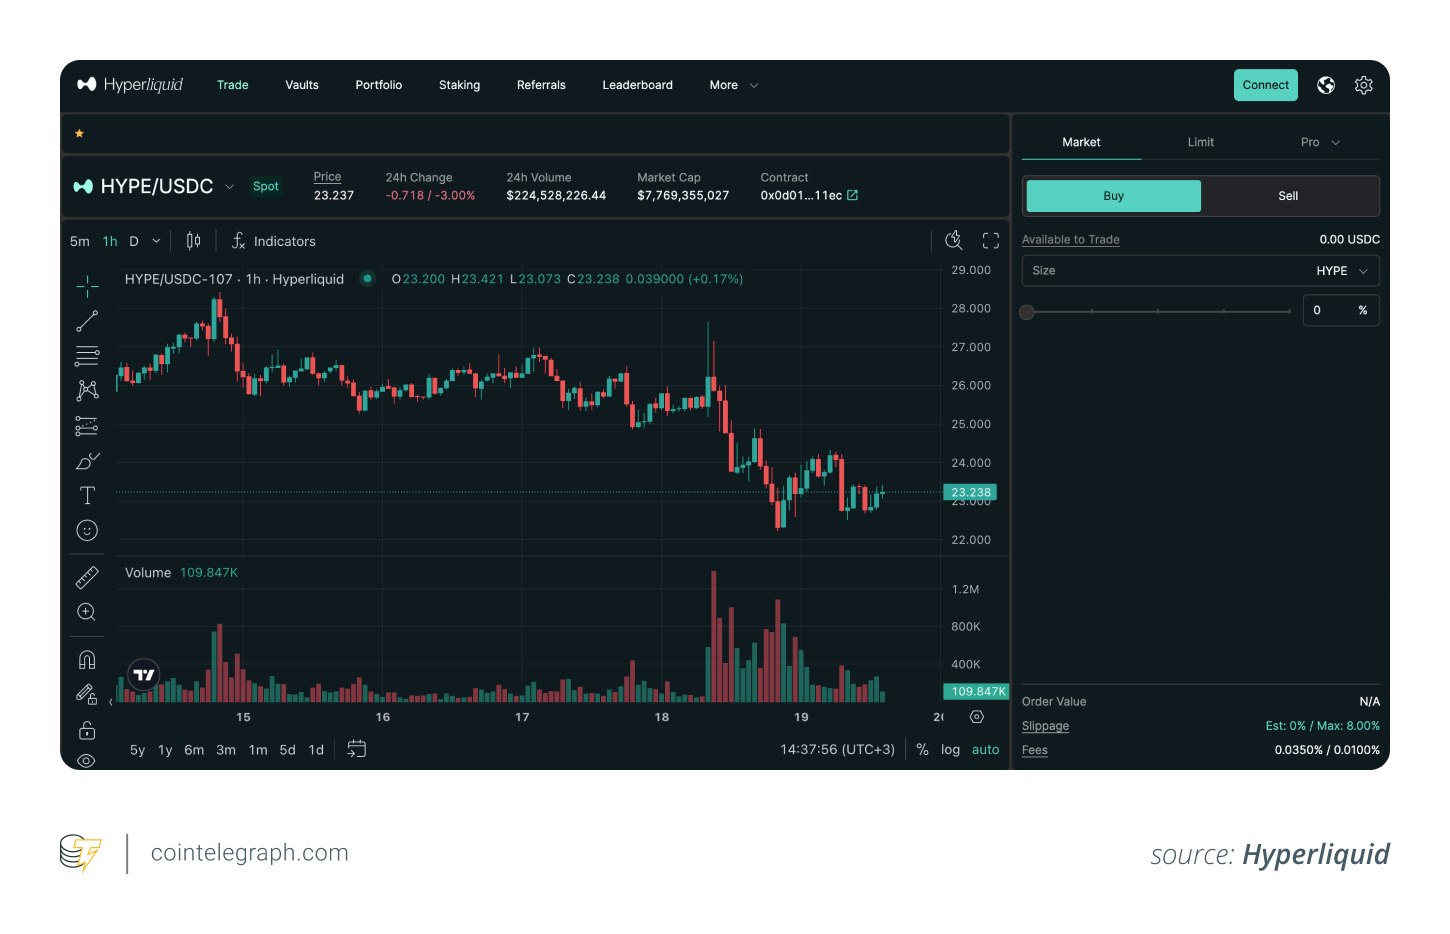Open the HYPE/USDC pair selector
This screenshot has height=934, width=1450.
(x=155, y=186)
